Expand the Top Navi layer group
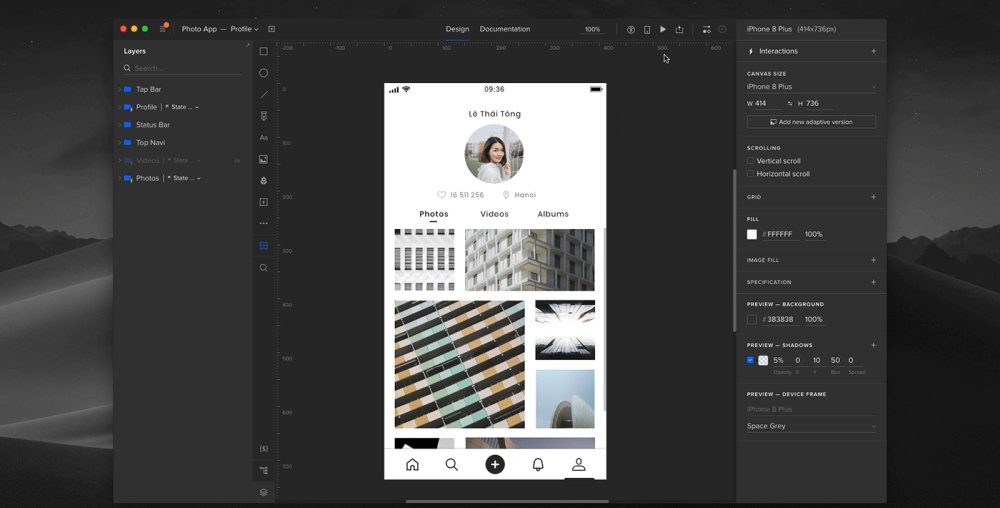This screenshot has height=508, width=1000. 120,143
